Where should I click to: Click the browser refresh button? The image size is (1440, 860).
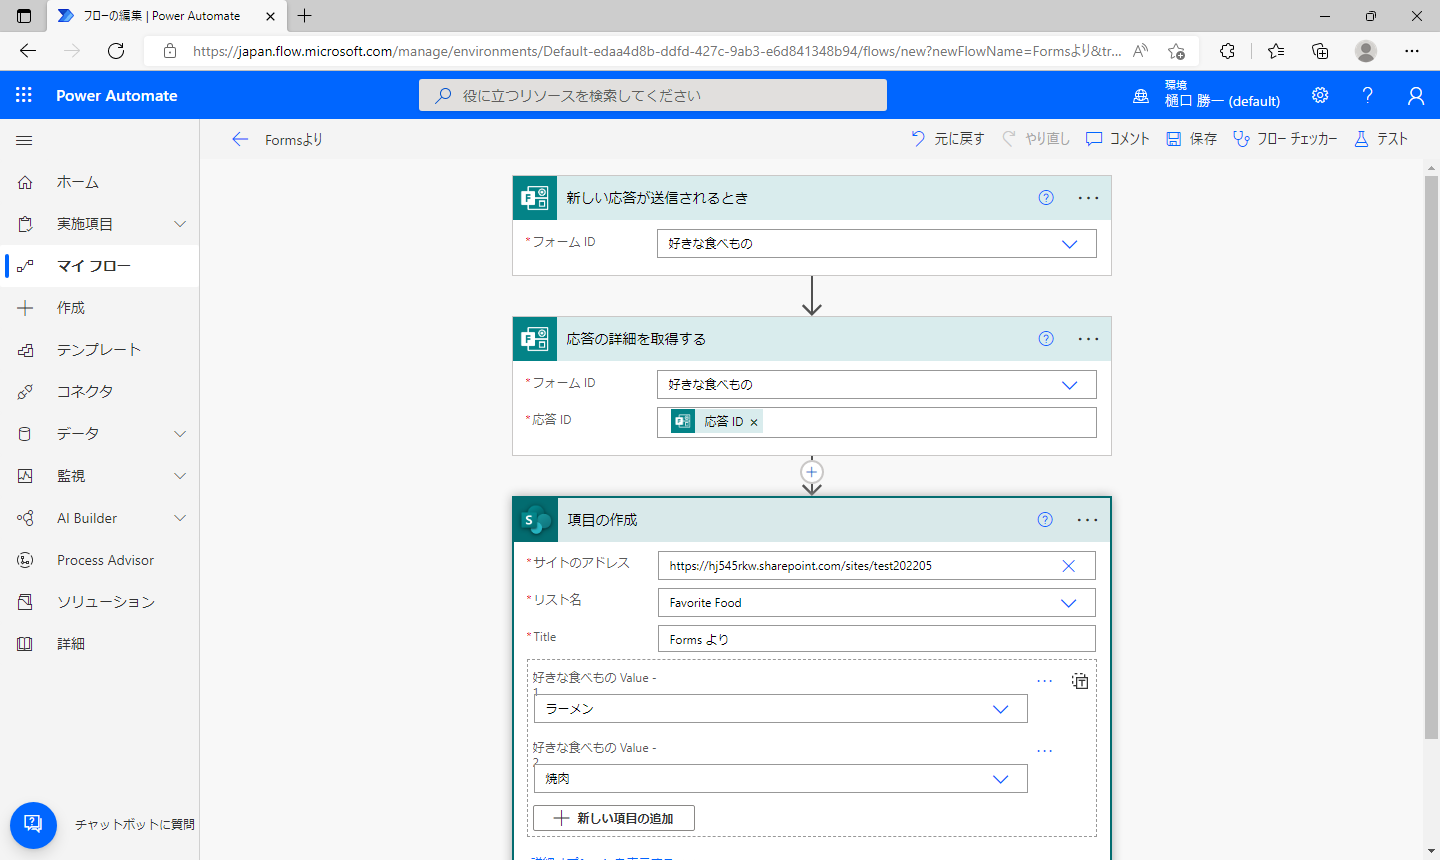pos(116,51)
